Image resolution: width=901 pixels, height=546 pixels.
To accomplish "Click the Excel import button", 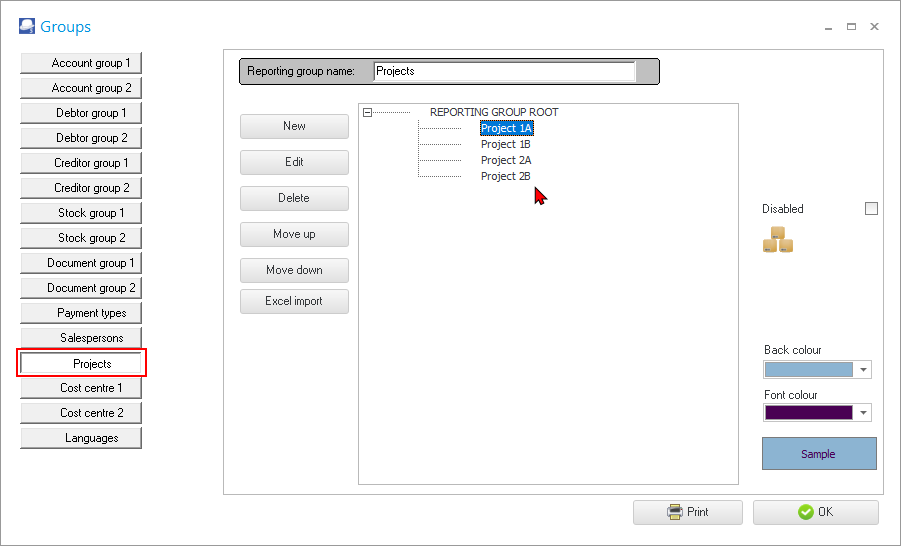I will 294,301.
